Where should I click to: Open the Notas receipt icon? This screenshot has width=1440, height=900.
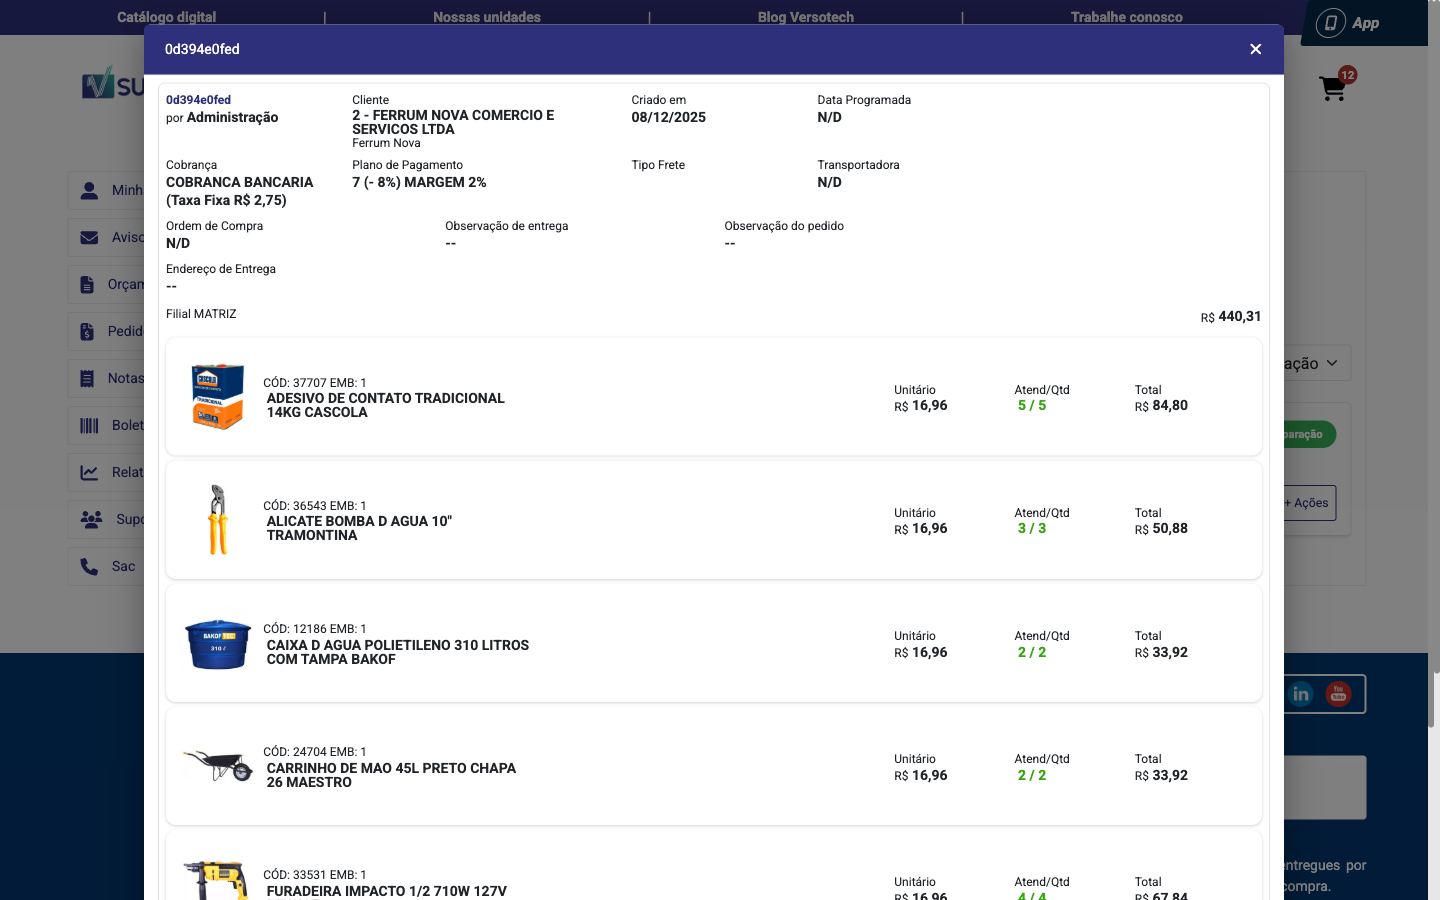91,378
